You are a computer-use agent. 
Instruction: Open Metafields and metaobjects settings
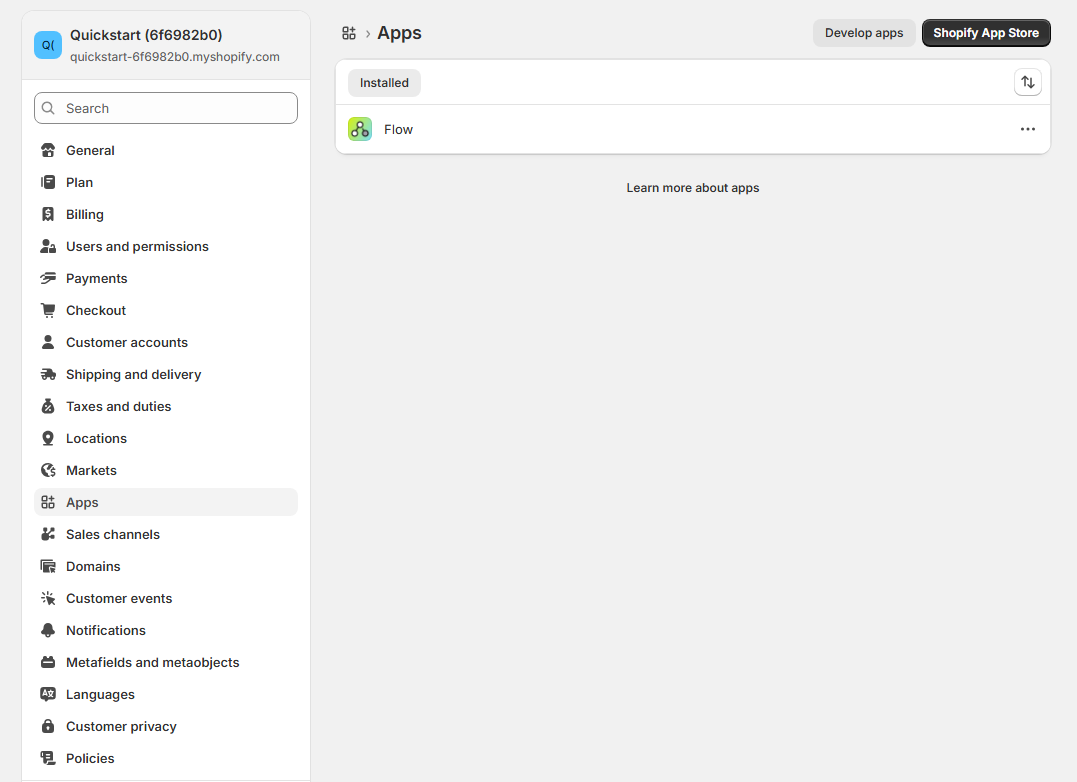tap(152, 662)
